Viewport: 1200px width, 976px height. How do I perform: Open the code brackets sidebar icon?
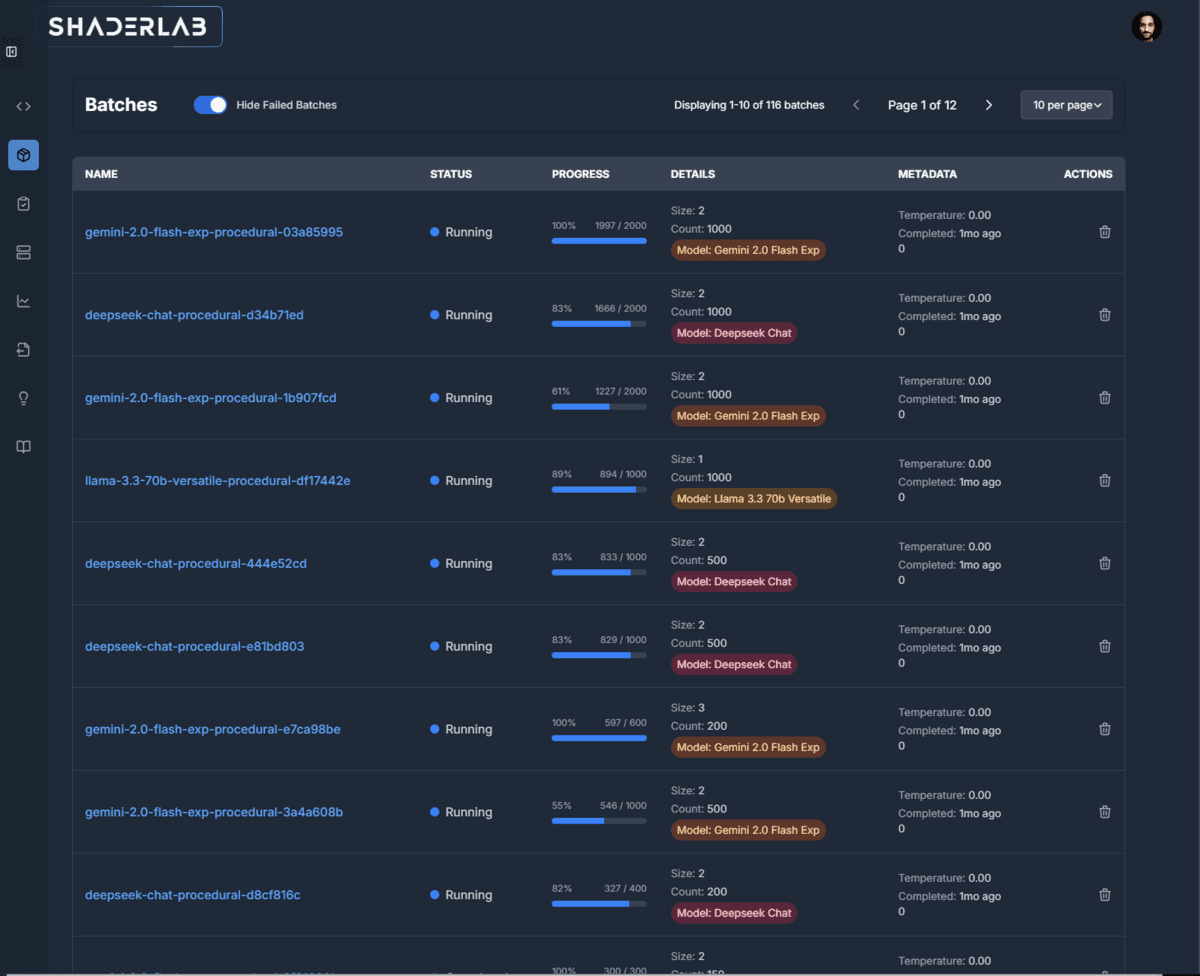click(x=24, y=106)
